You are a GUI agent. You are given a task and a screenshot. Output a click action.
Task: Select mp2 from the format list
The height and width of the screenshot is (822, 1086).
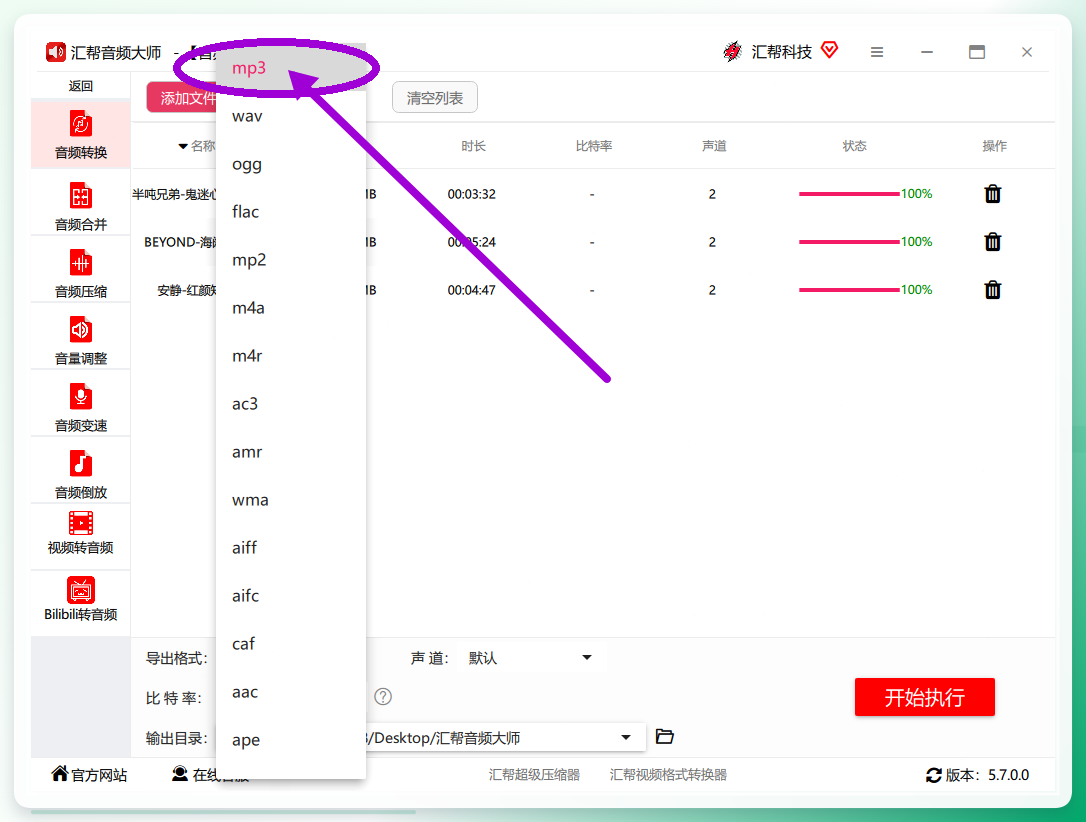291,260
